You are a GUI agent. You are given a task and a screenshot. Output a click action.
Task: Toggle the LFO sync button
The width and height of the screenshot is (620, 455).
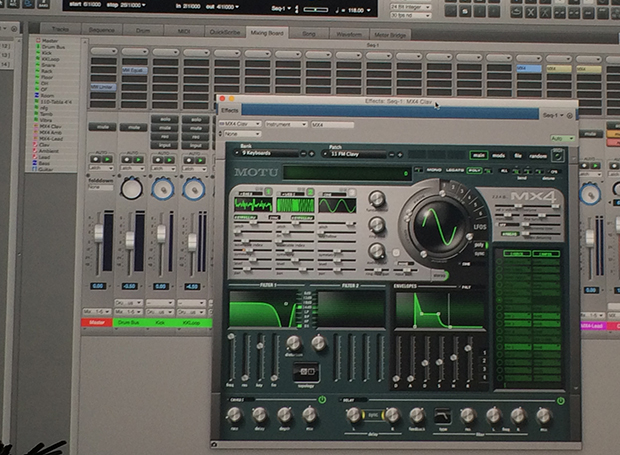coord(480,253)
